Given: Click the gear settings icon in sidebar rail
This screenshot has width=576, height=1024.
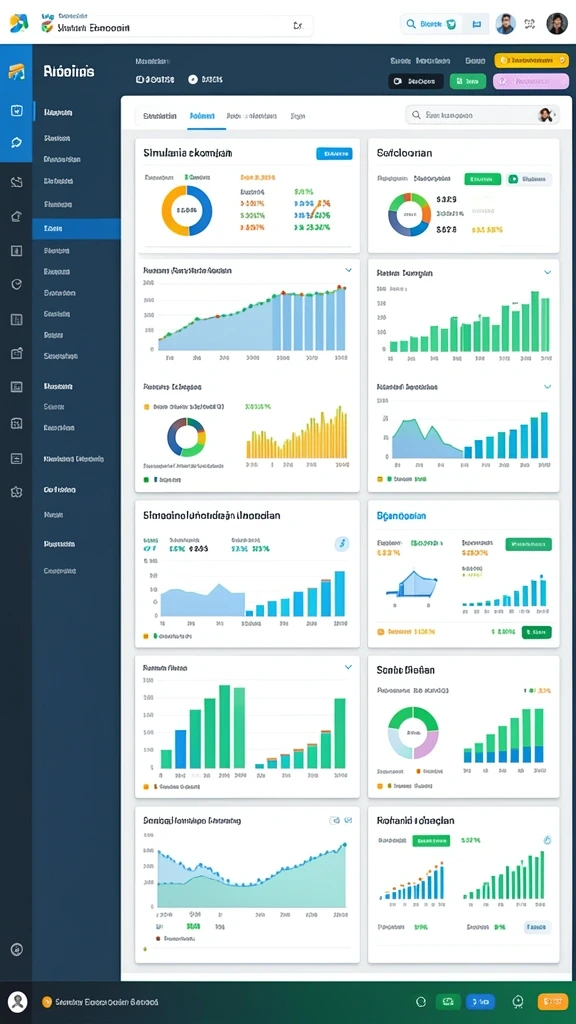Looking at the screenshot, I should 17,492.
